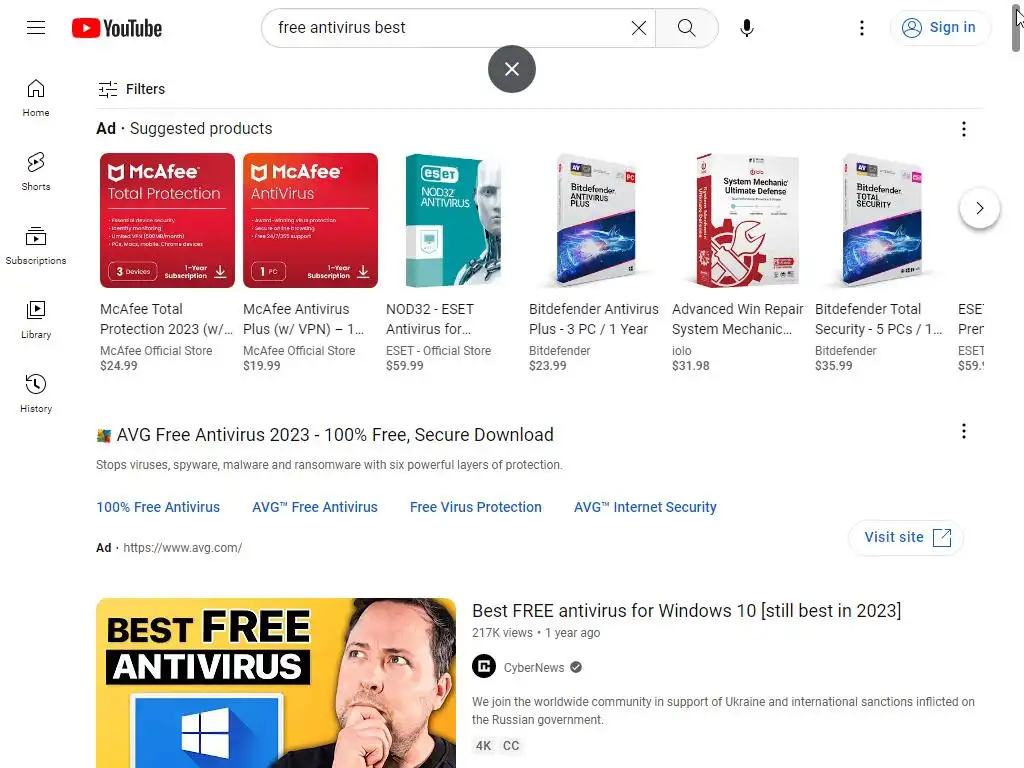Open the AVG Free Antivirus link
Image resolution: width=1024 pixels, height=768 pixels.
315,507
